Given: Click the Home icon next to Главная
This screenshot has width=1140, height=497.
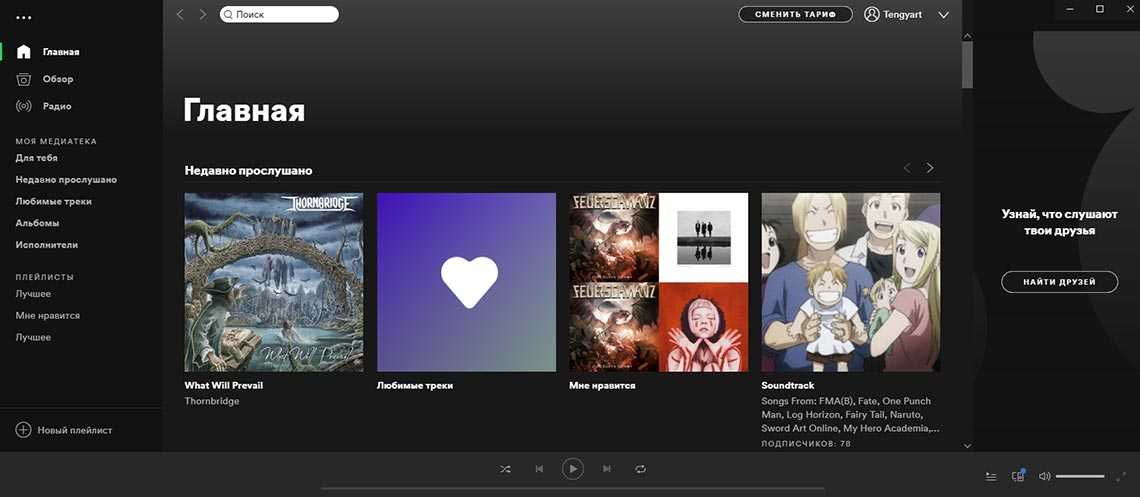Looking at the screenshot, I should (x=24, y=52).
